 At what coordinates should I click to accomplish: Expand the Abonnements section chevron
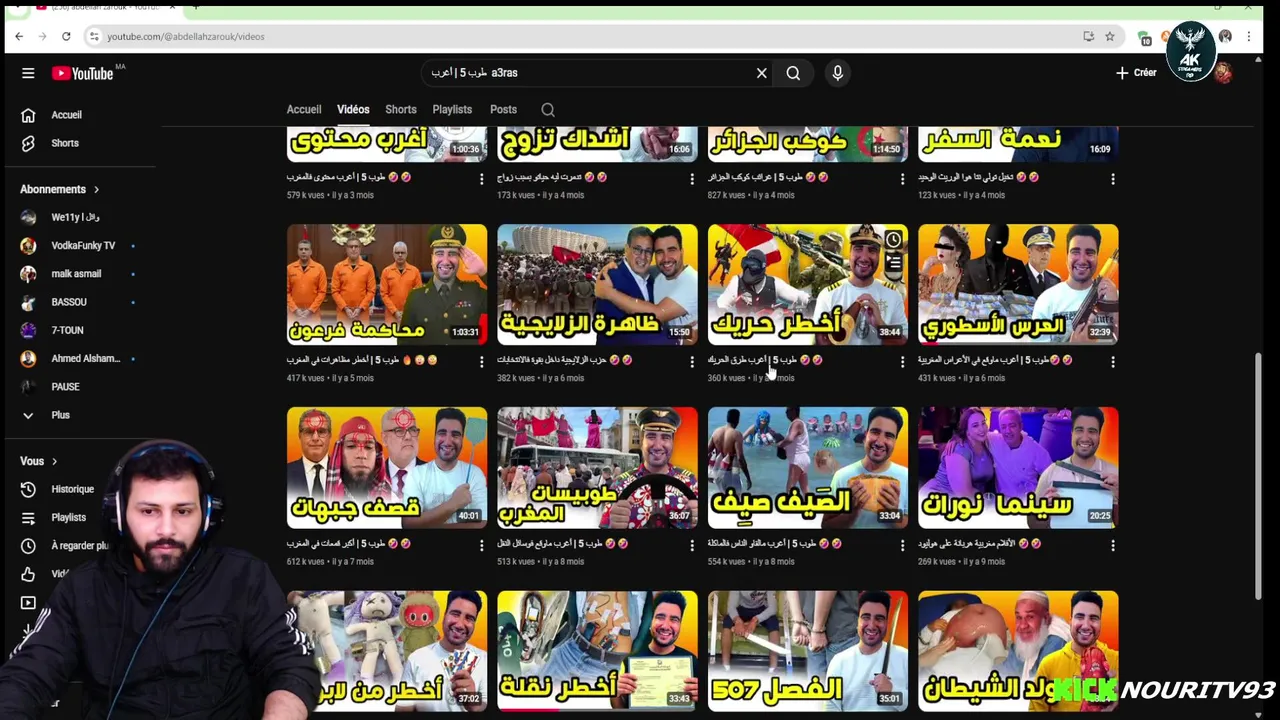96,190
